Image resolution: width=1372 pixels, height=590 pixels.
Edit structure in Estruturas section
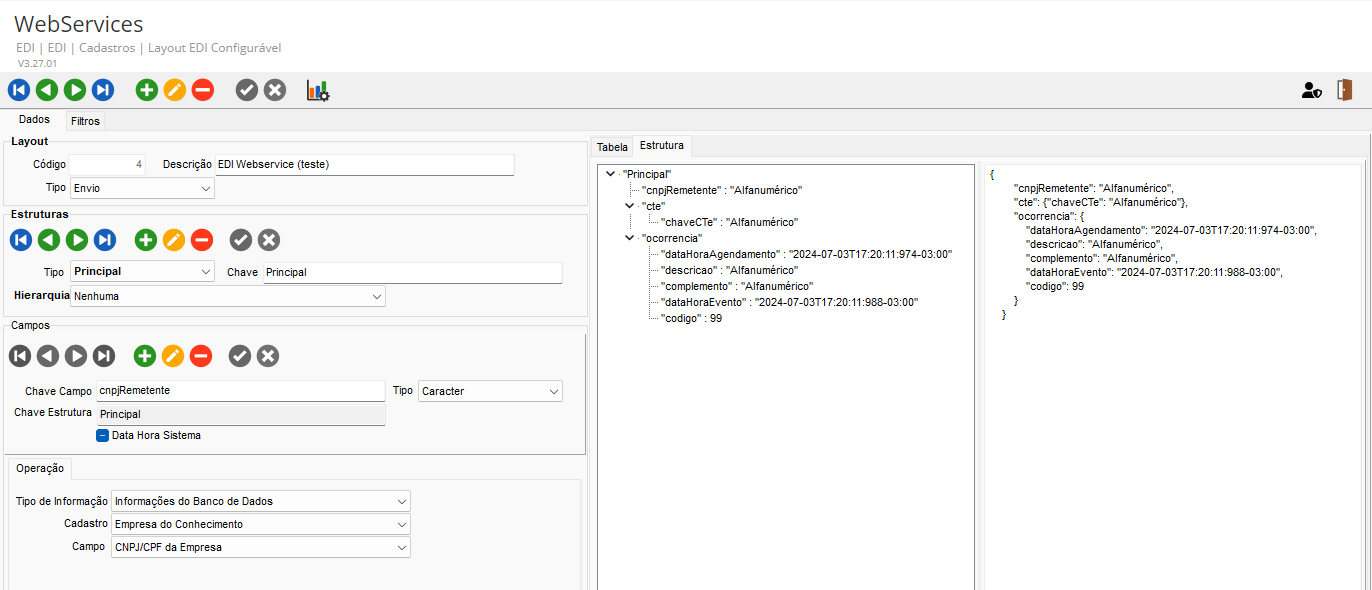tap(174, 240)
